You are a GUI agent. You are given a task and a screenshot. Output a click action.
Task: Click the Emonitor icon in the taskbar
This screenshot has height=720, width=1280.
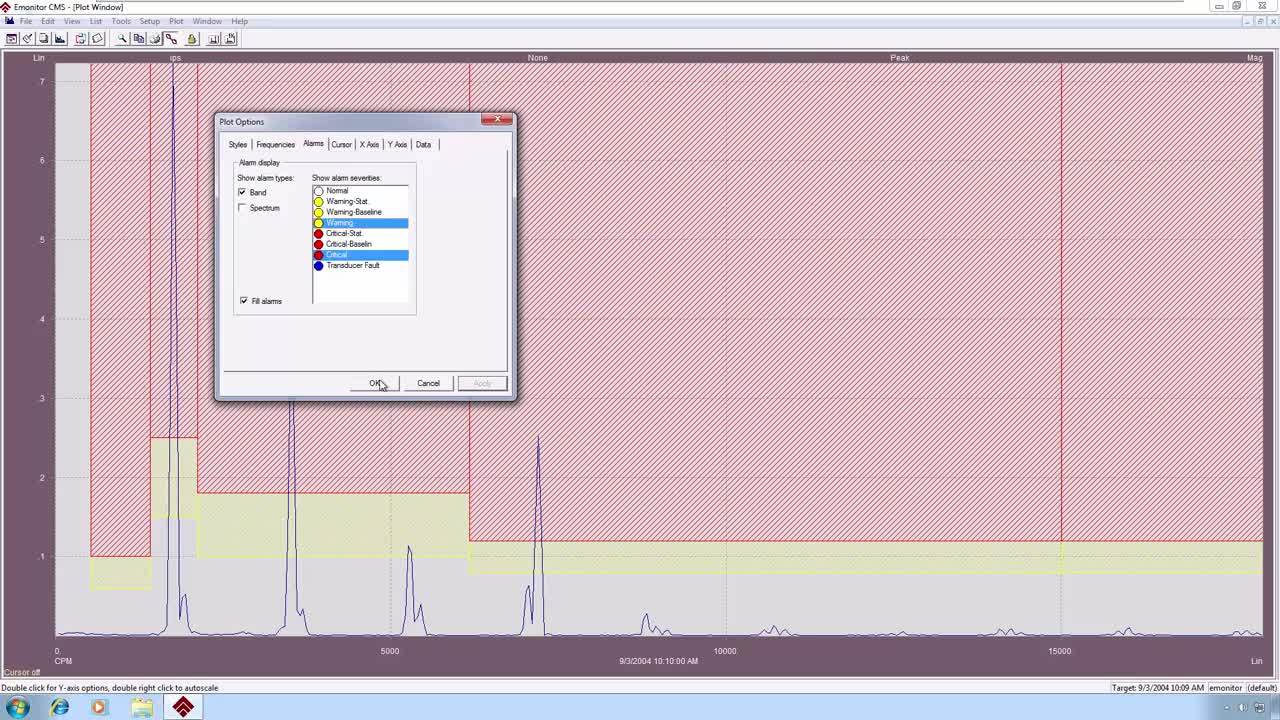point(183,707)
